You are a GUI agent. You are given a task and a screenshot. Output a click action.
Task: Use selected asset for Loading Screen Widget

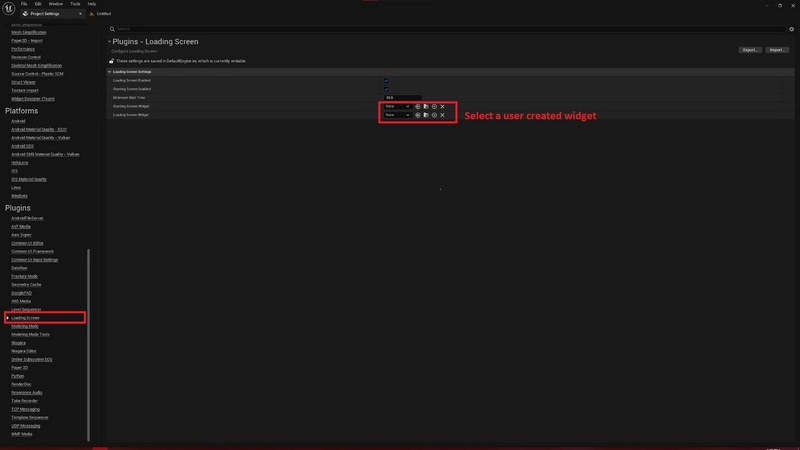(x=417, y=115)
